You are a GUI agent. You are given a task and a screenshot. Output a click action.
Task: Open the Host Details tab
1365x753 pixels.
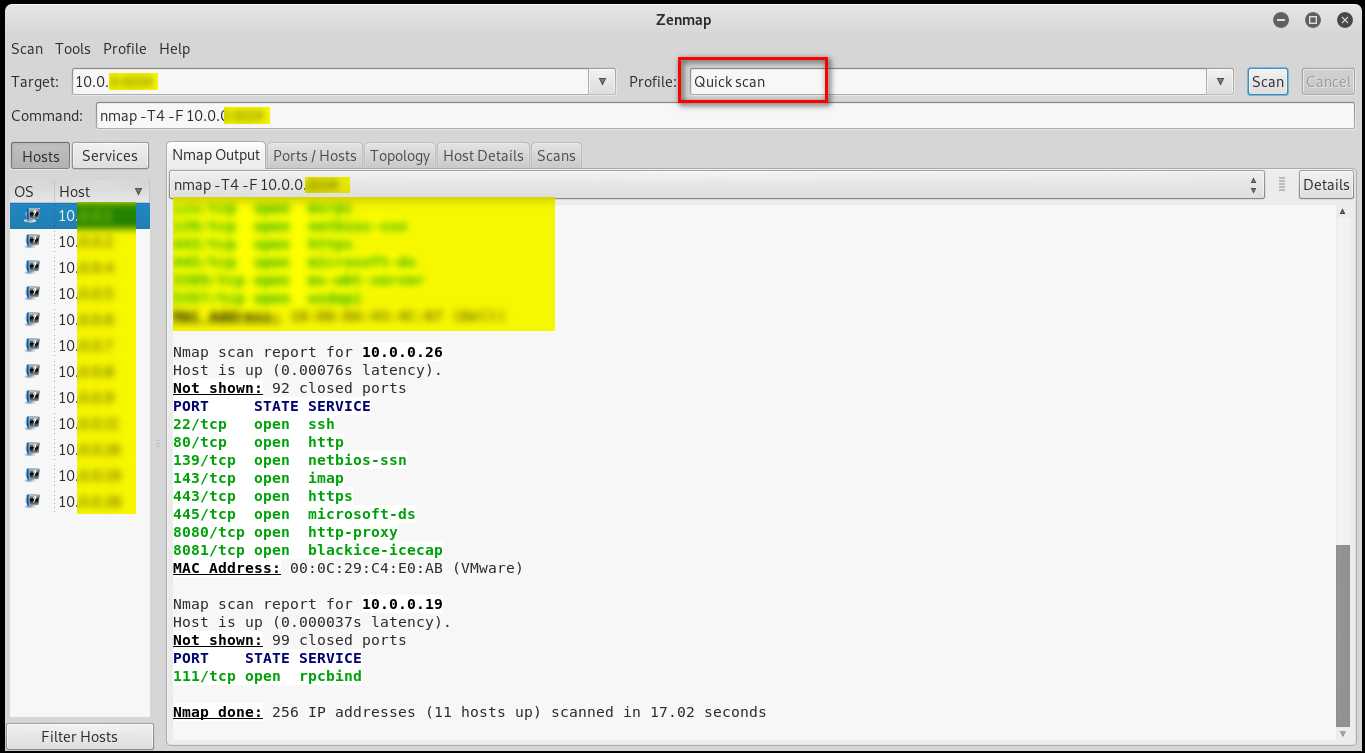click(483, 156)
